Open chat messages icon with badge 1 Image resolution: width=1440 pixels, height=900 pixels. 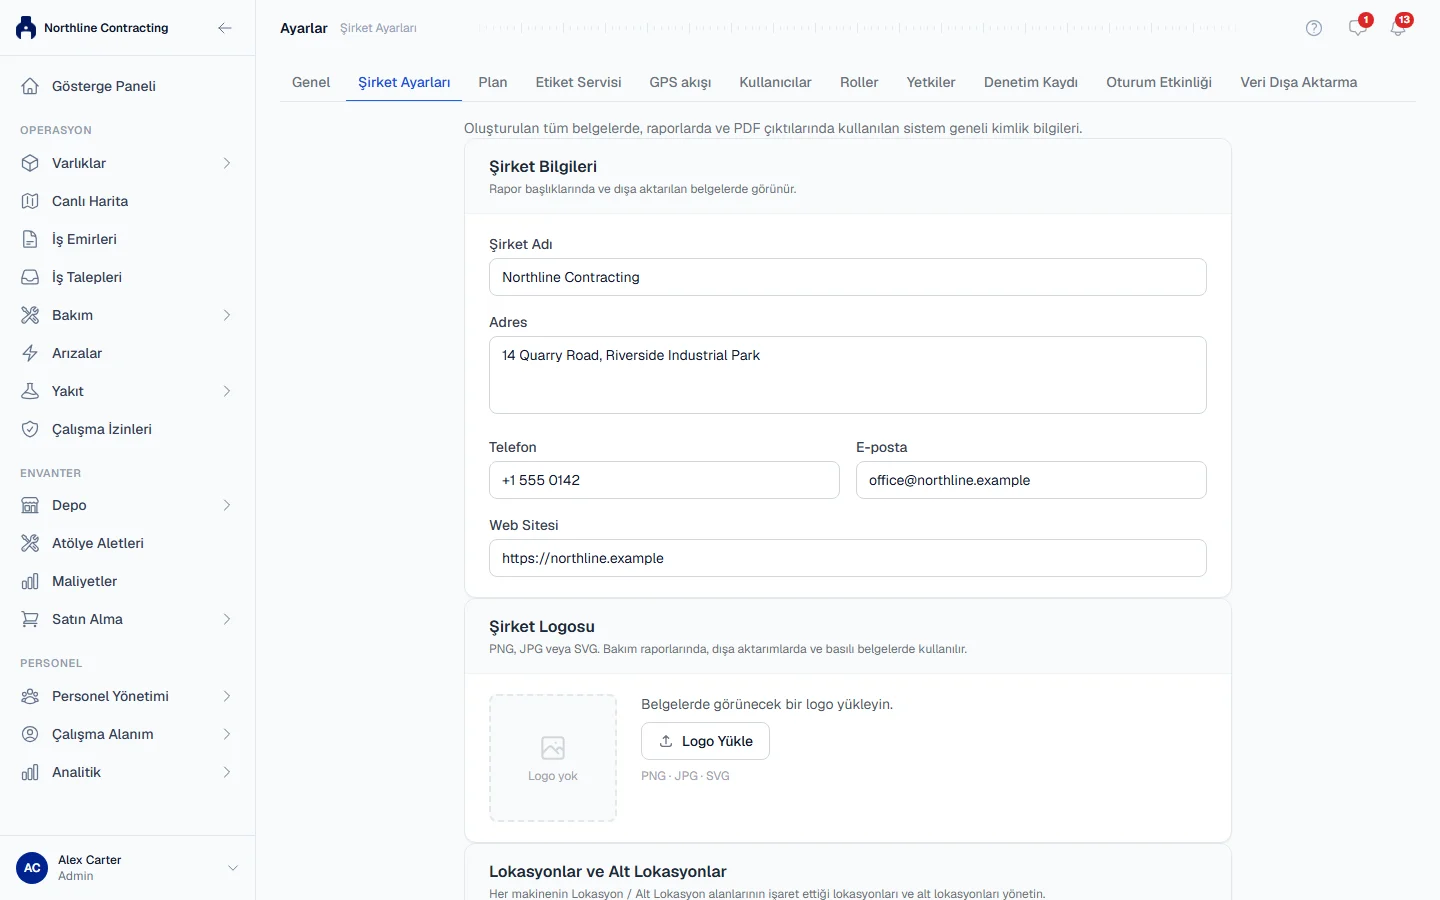click(x=1358, y=27)
